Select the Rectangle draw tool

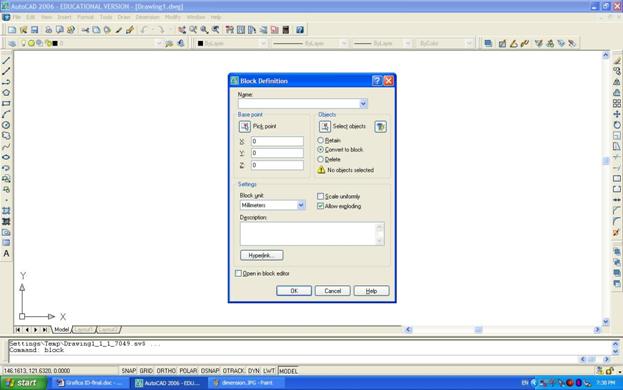tap(6, 103)
